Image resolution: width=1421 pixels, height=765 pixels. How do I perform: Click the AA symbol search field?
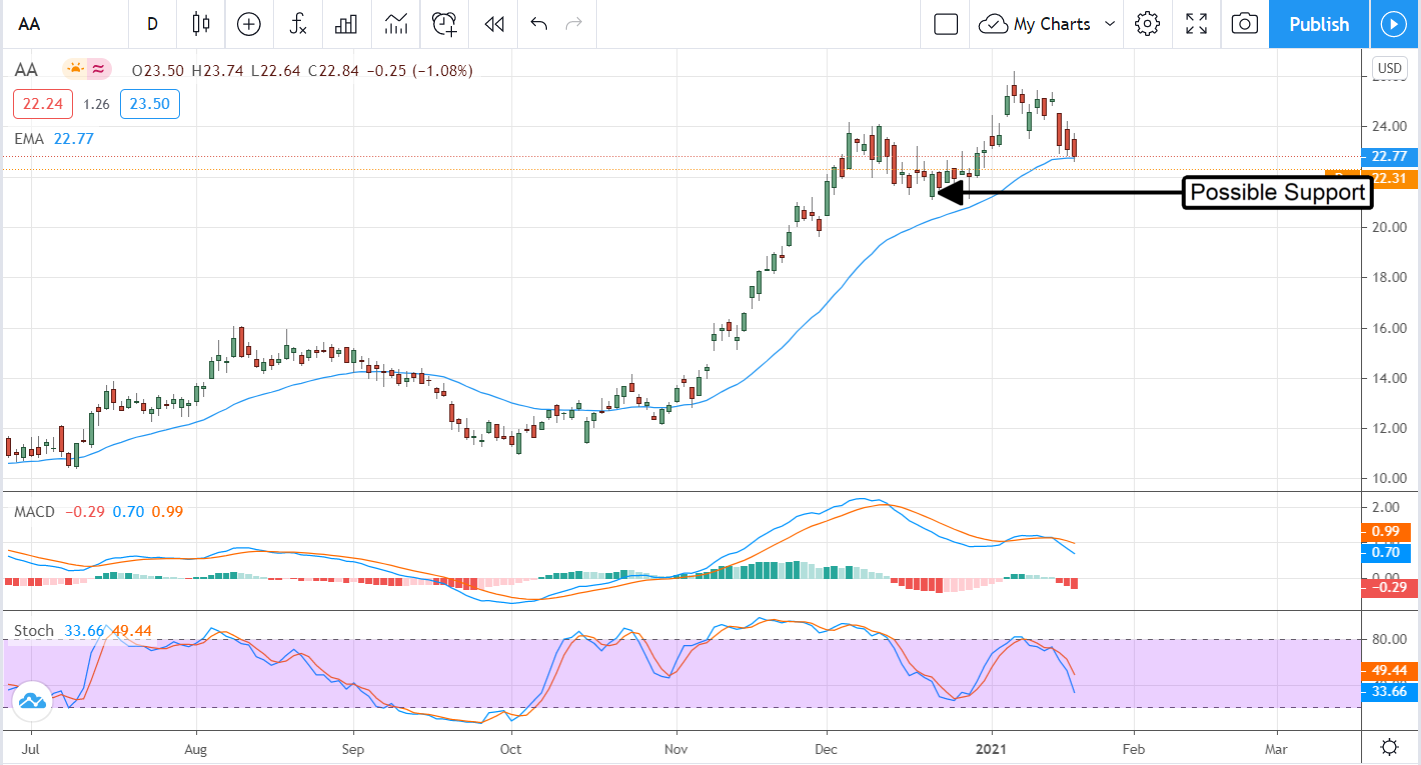pos(40,24)
